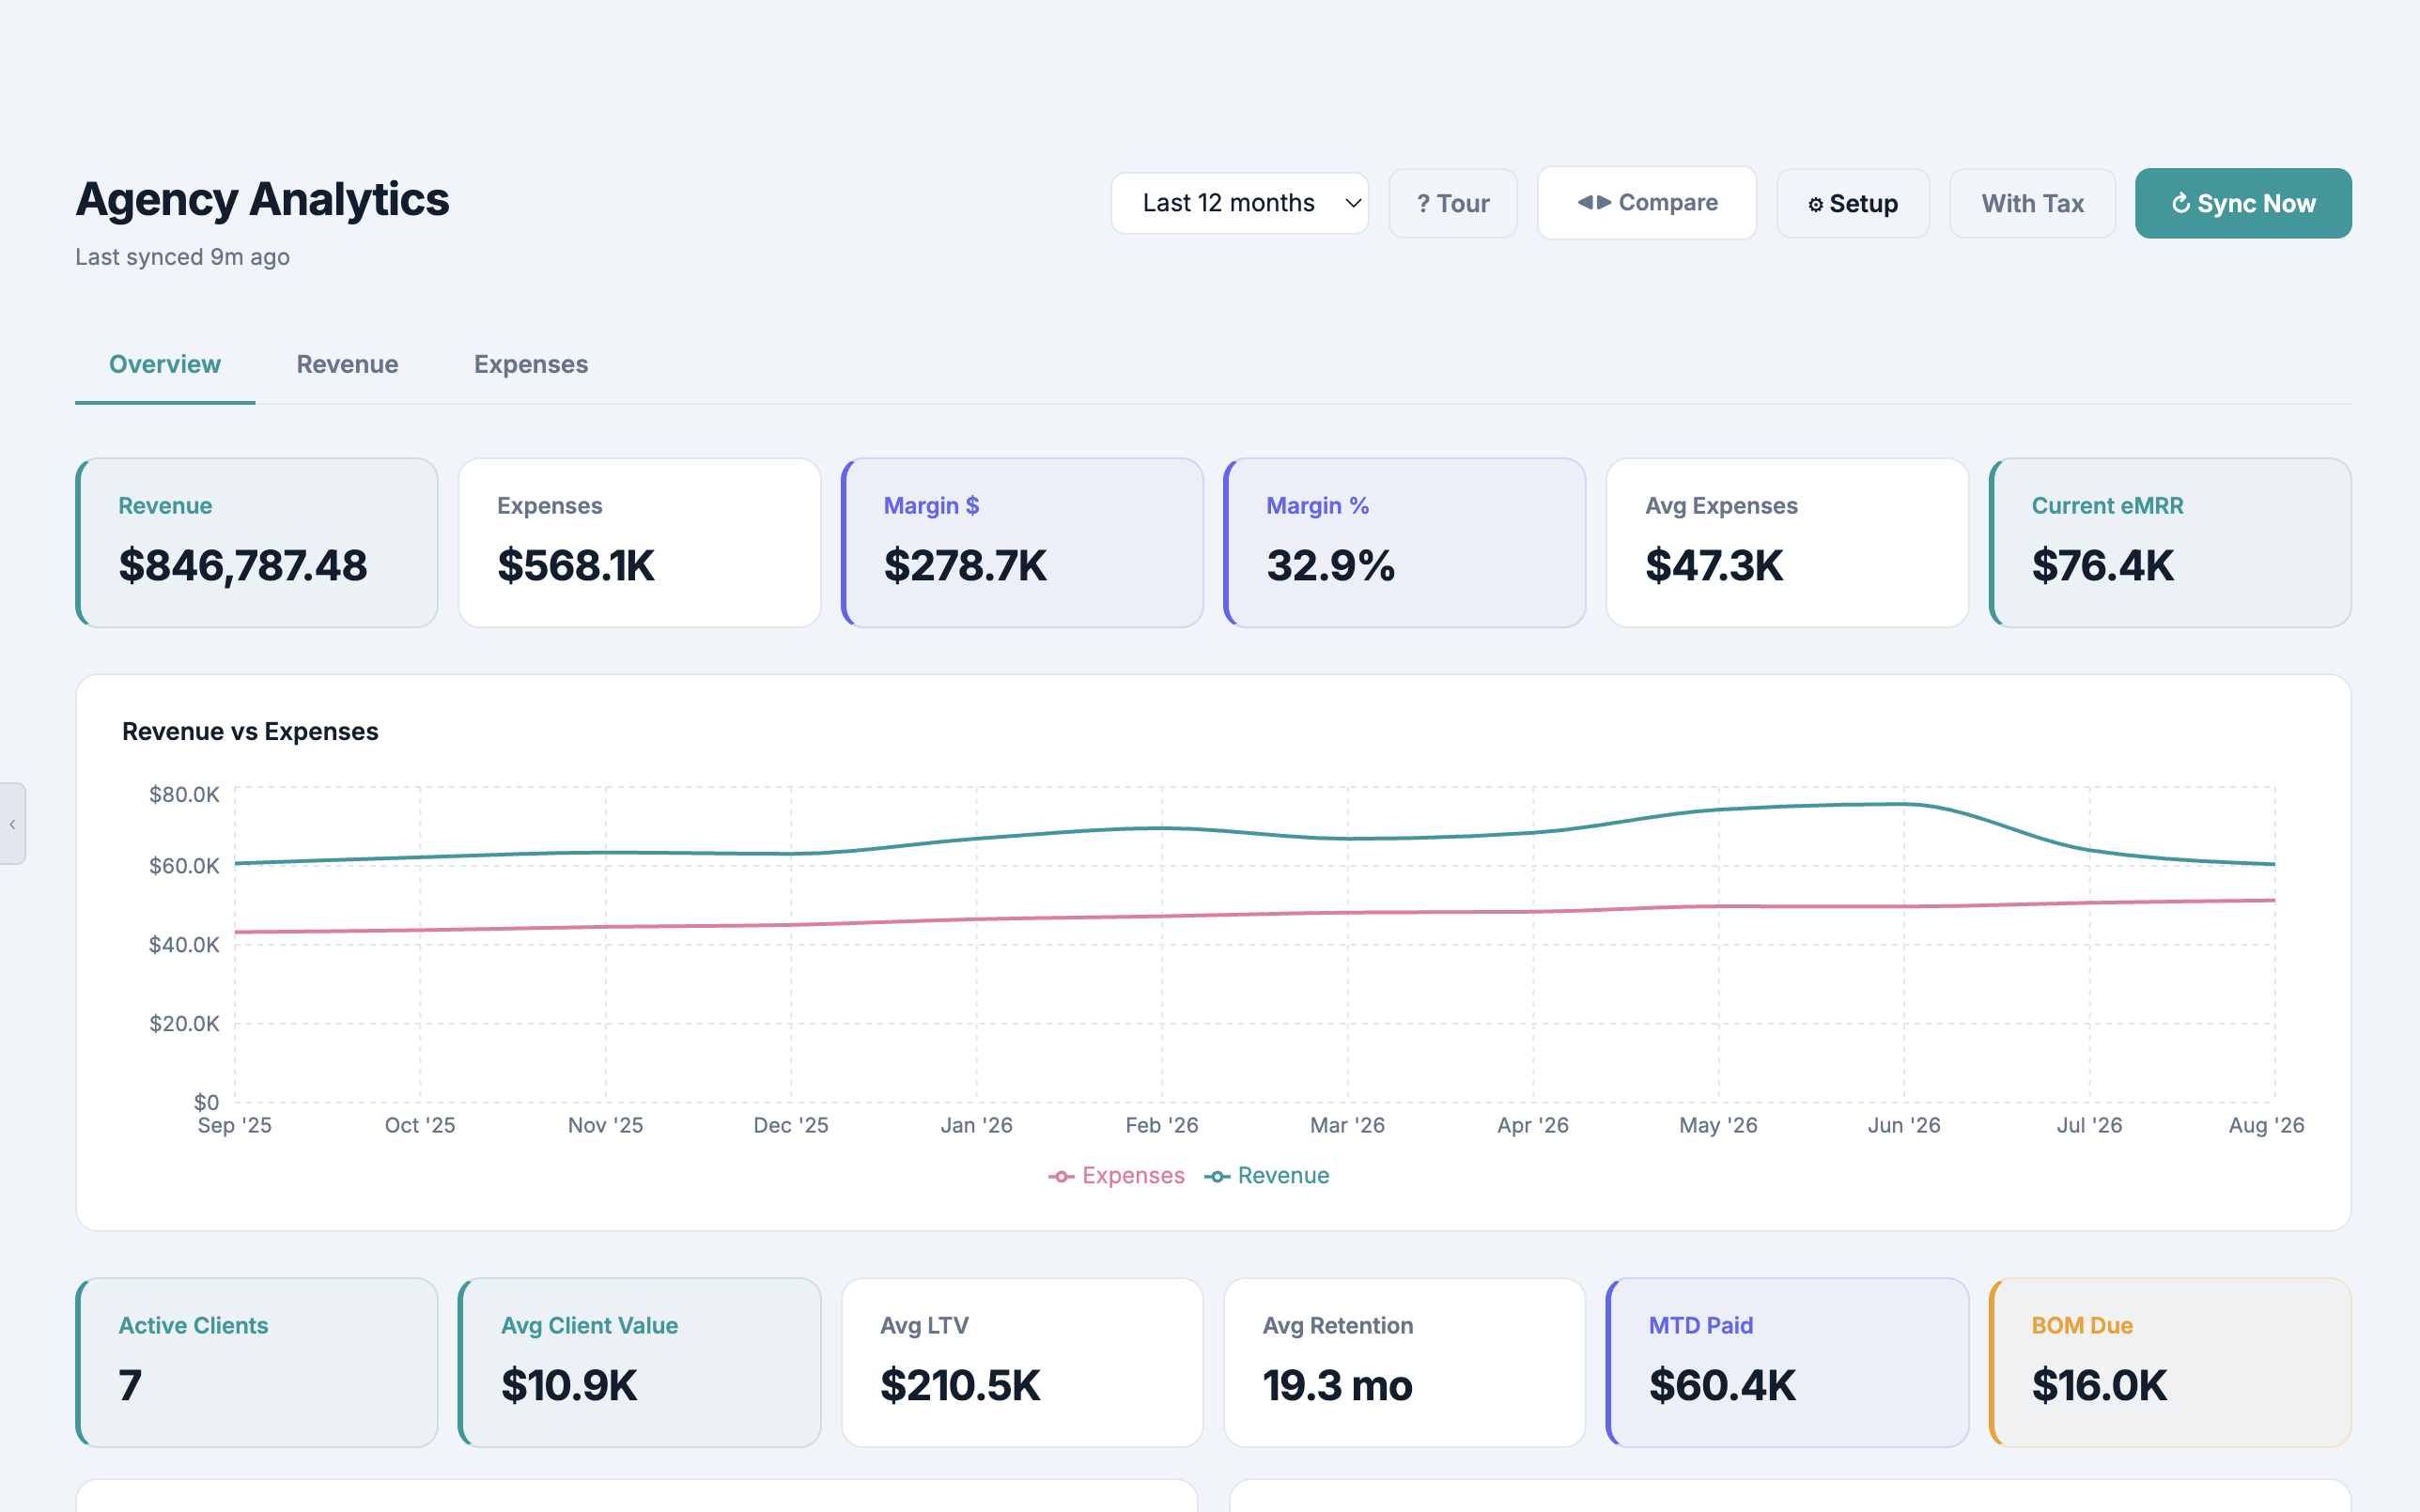This screenshot has height=1512, width=2420.
Task: Select the BOM Due orange card
Action: 2170,1362
